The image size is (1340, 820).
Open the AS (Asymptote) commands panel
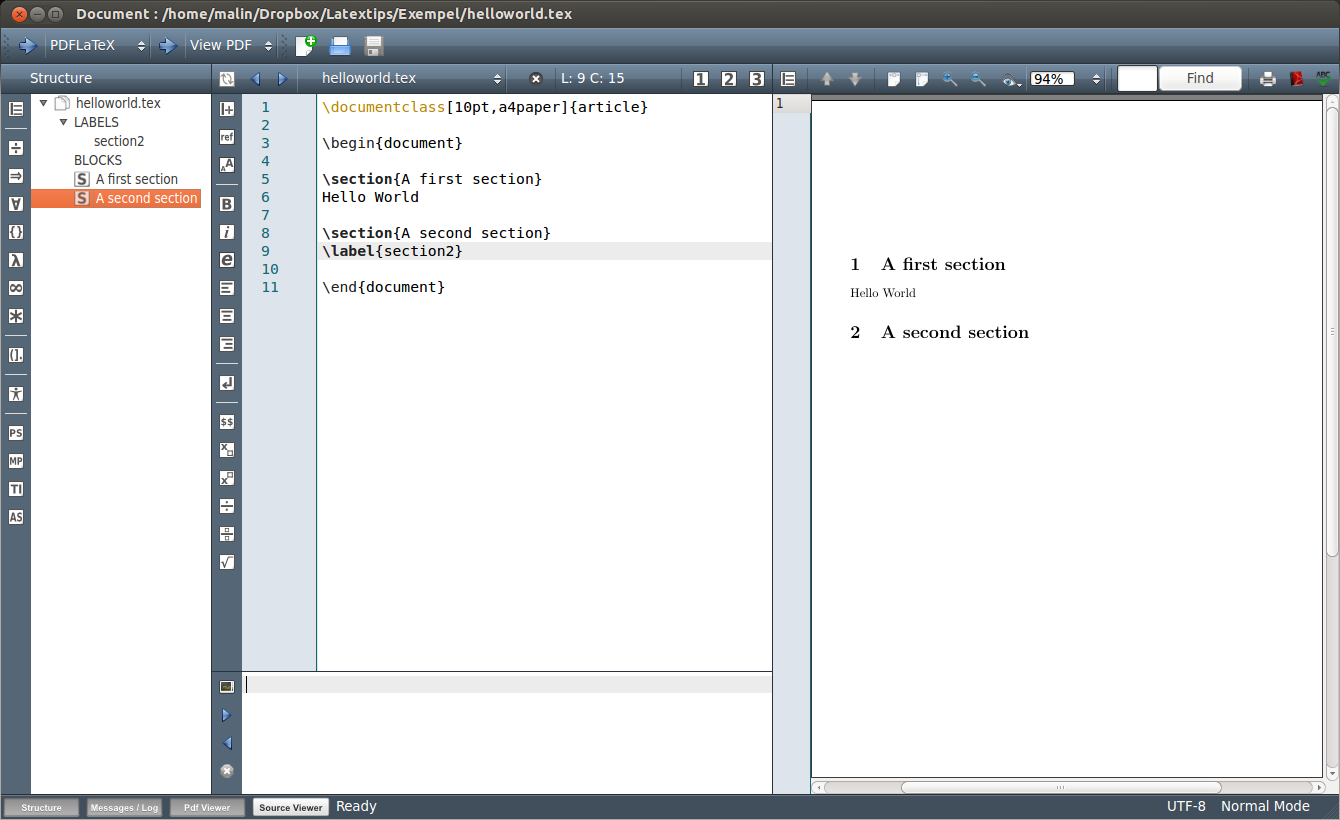(x=16, y=517)
